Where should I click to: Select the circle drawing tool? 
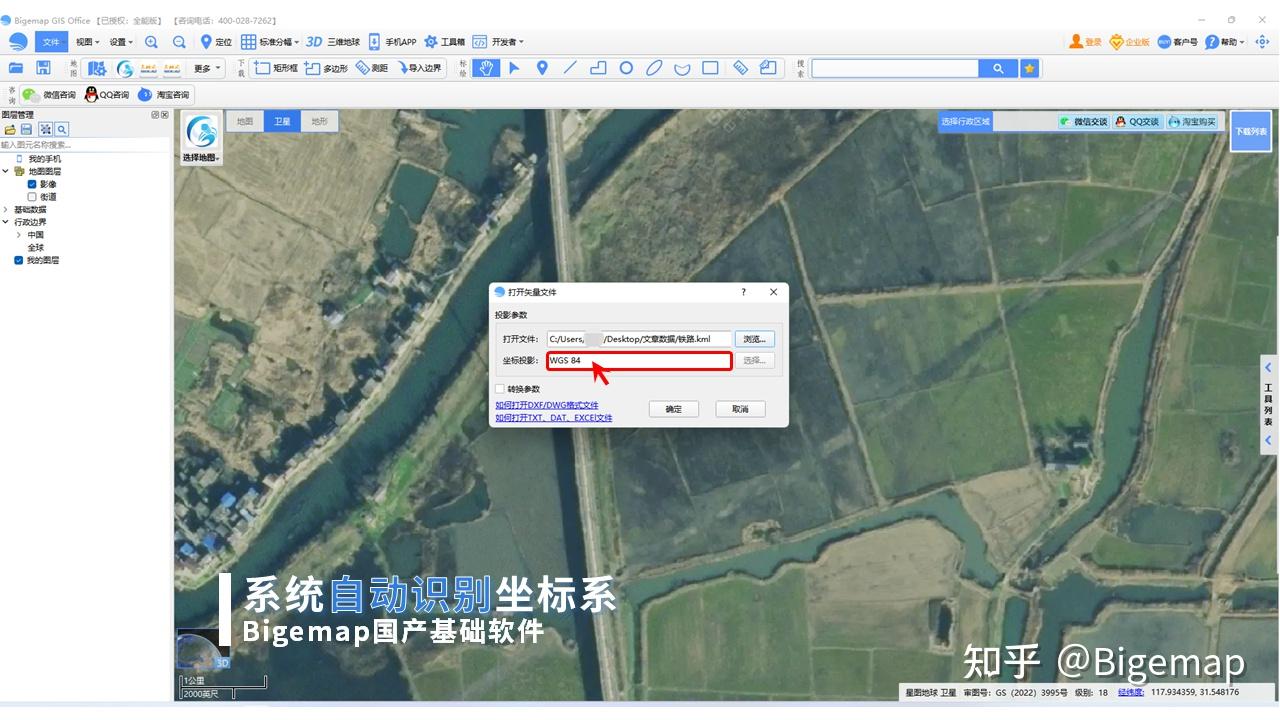(627, 68)
